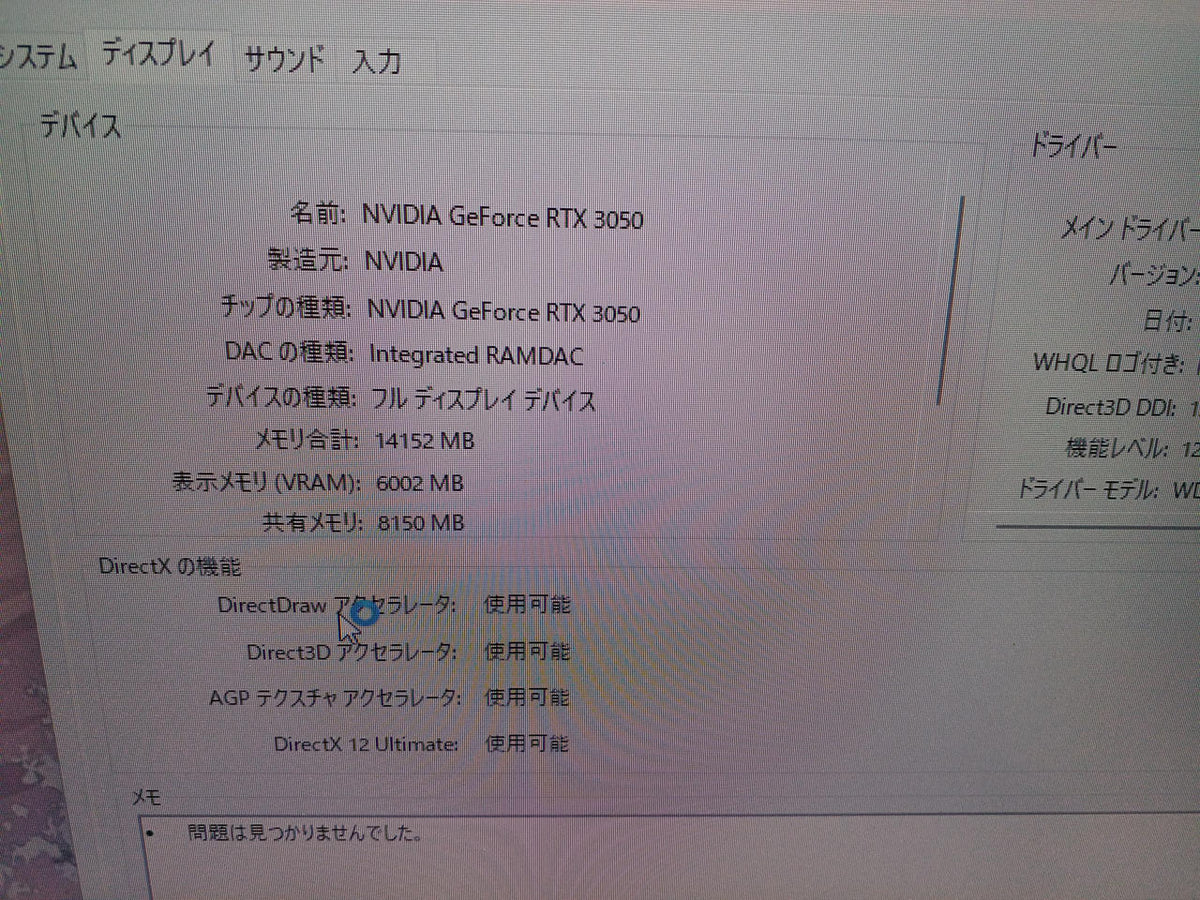1200x900 pixels.
Task: Click the DirectX 12 Ultimate: label
Action: 367,744
